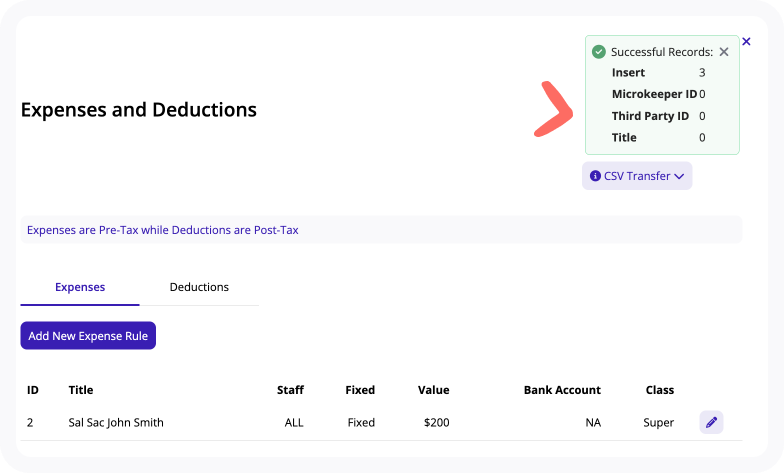Click the Staff column header
Image resolution: width=784 pixels, height=473 pixels.
pos(290,390)
